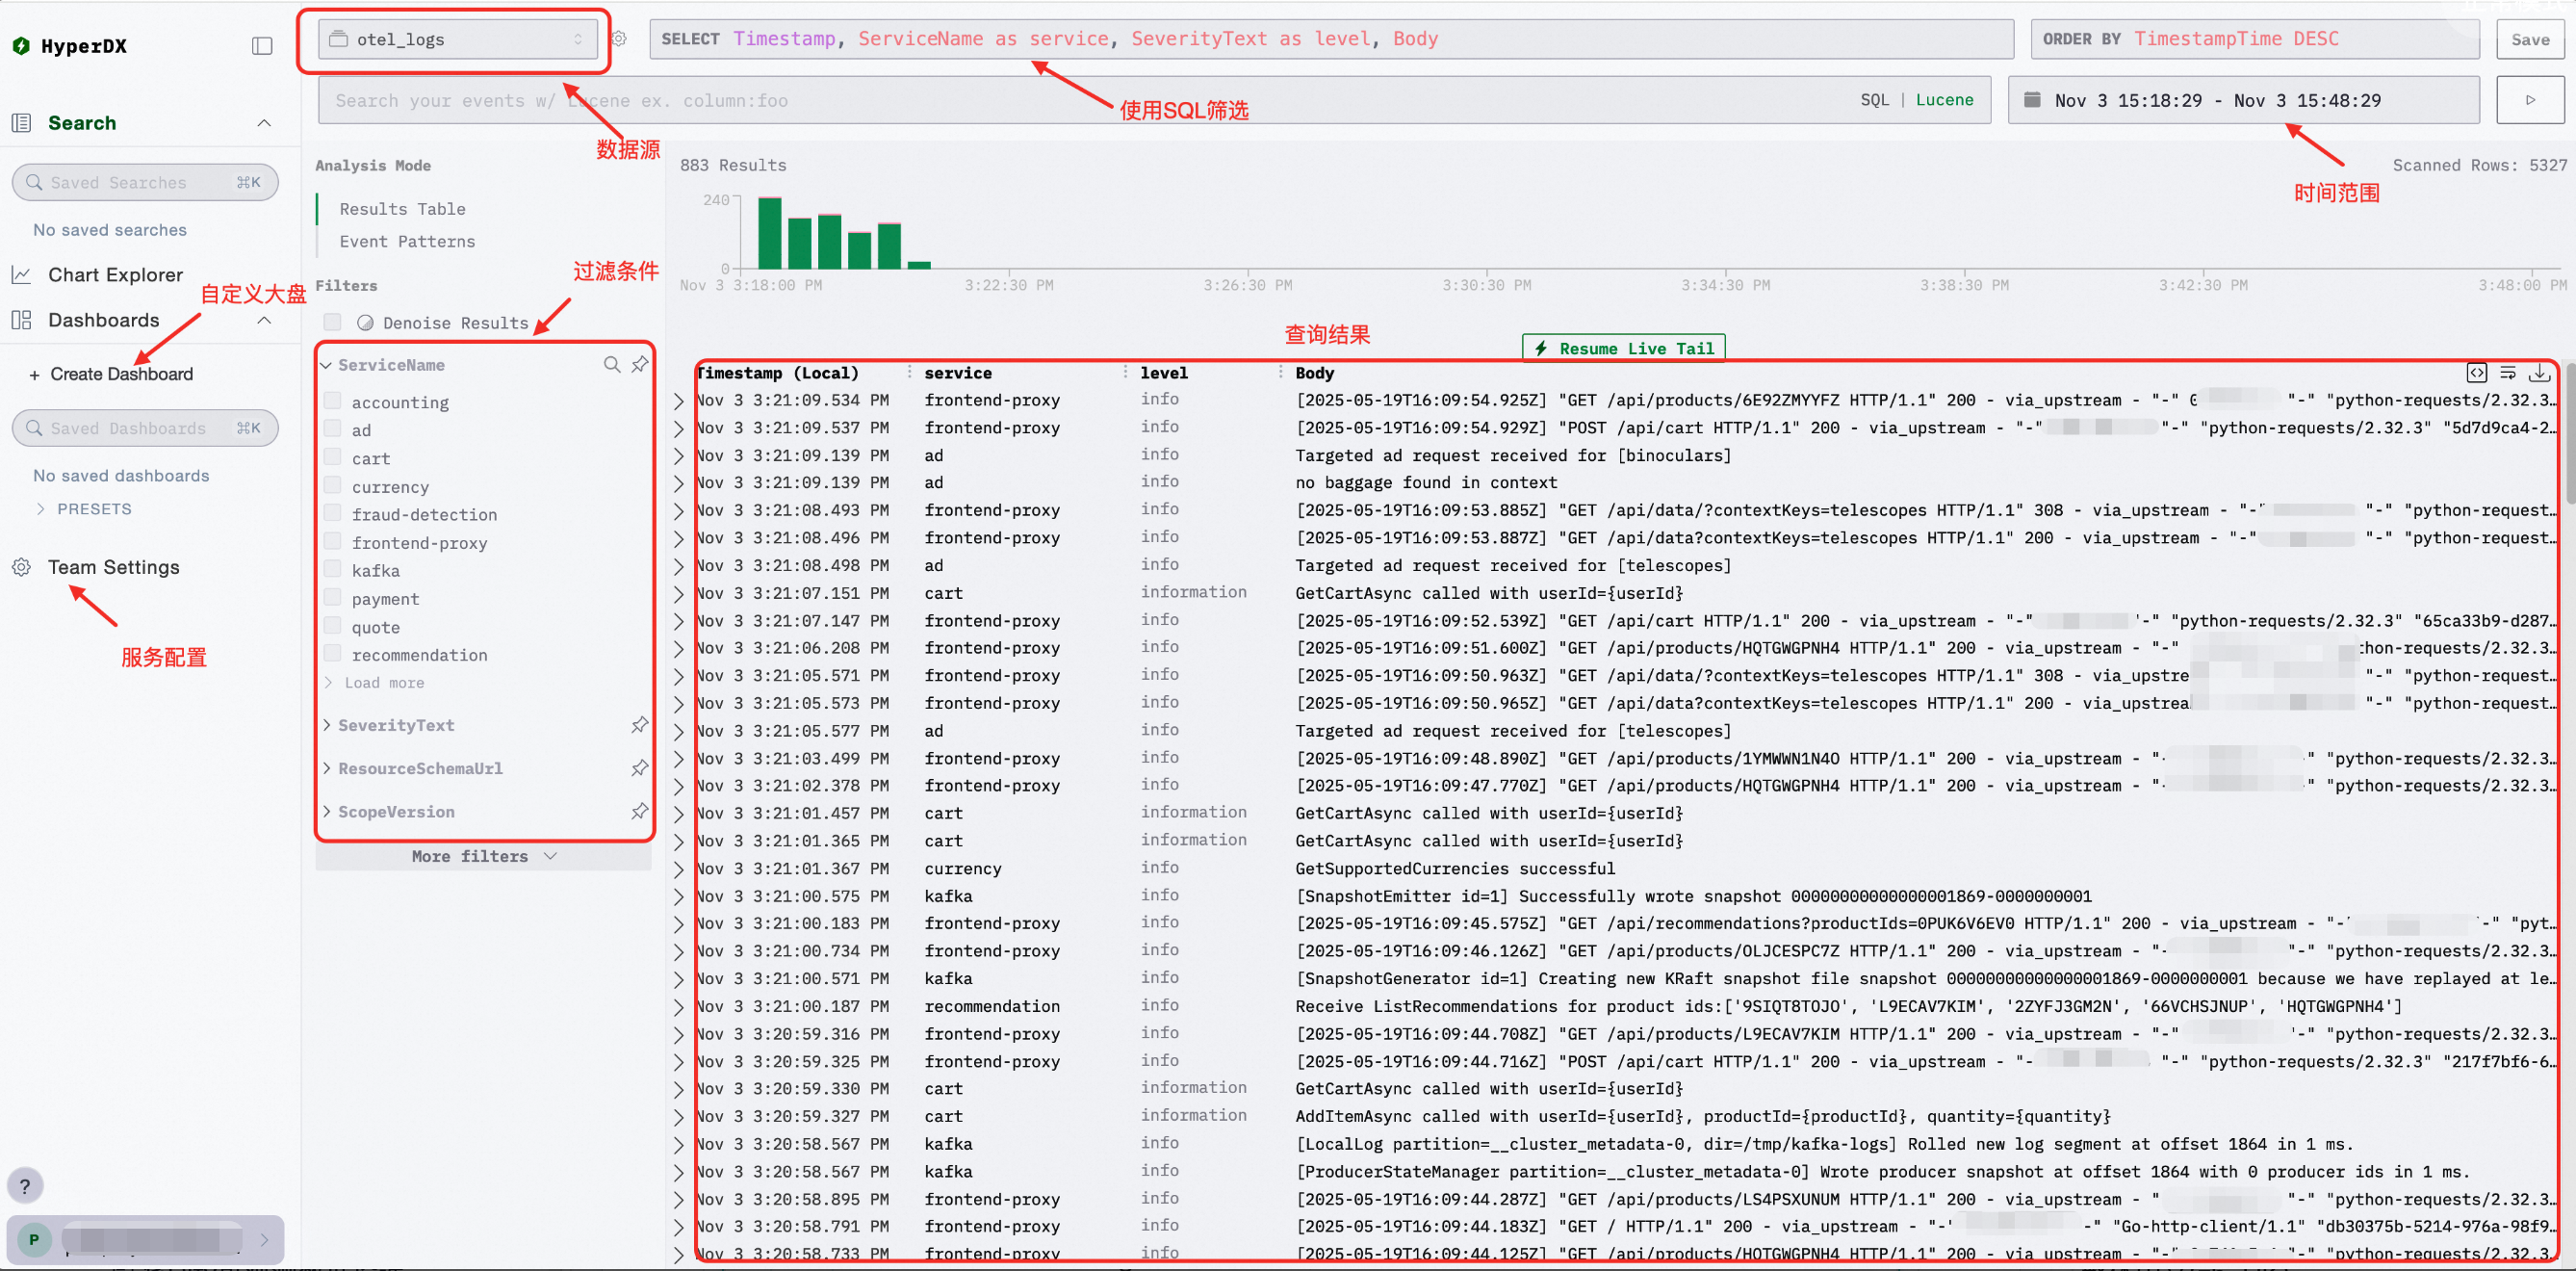Open source settings gear beside otel_logs

[619, 39]
